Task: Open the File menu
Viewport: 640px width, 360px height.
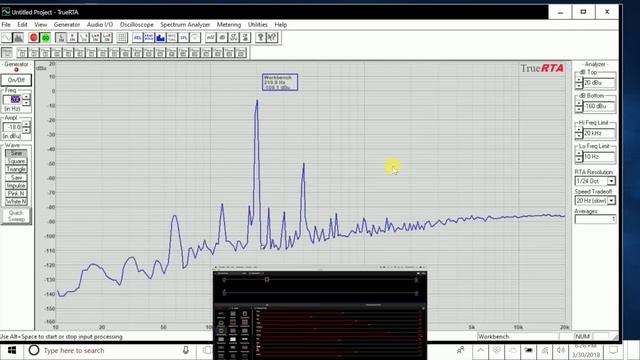Action: tap(6, 24)
